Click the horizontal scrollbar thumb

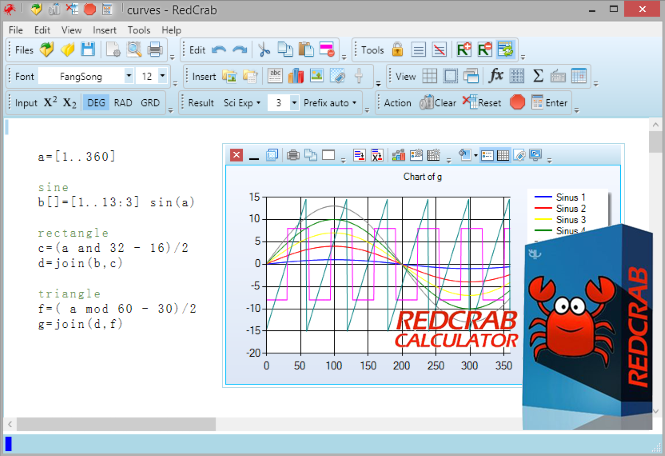click(x=116, y=423)
